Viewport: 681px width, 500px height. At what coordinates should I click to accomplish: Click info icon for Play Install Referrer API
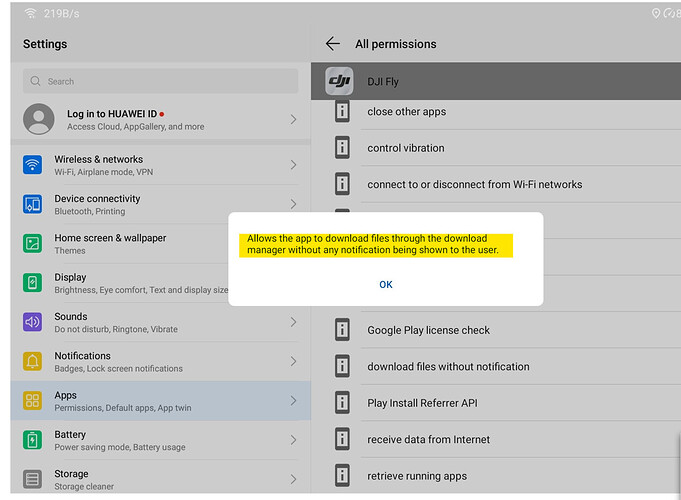click(x=342, y=403)
